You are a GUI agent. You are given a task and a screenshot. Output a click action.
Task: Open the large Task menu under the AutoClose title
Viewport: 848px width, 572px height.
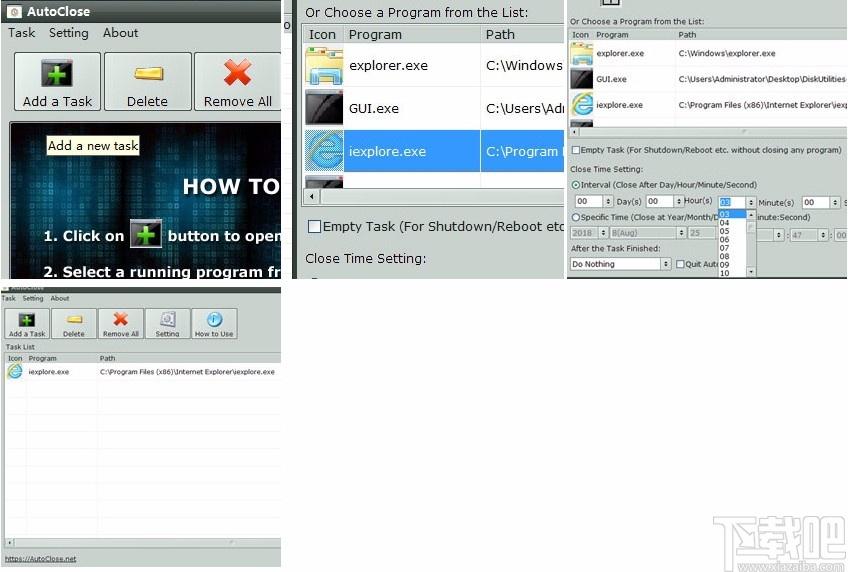click(22, 33)
